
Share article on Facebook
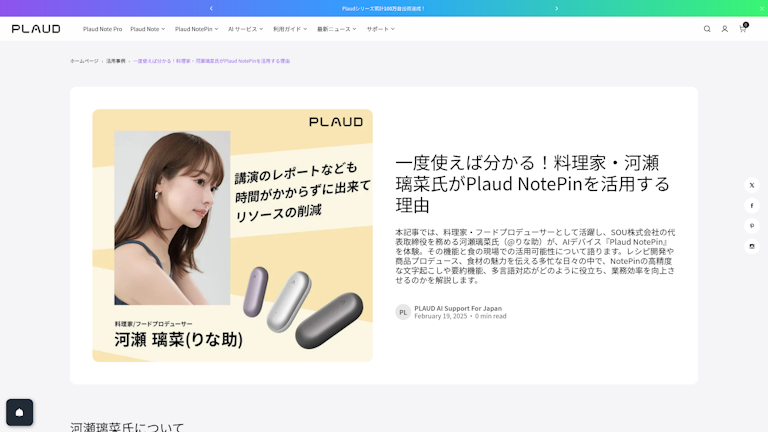(x=752, y=206)
